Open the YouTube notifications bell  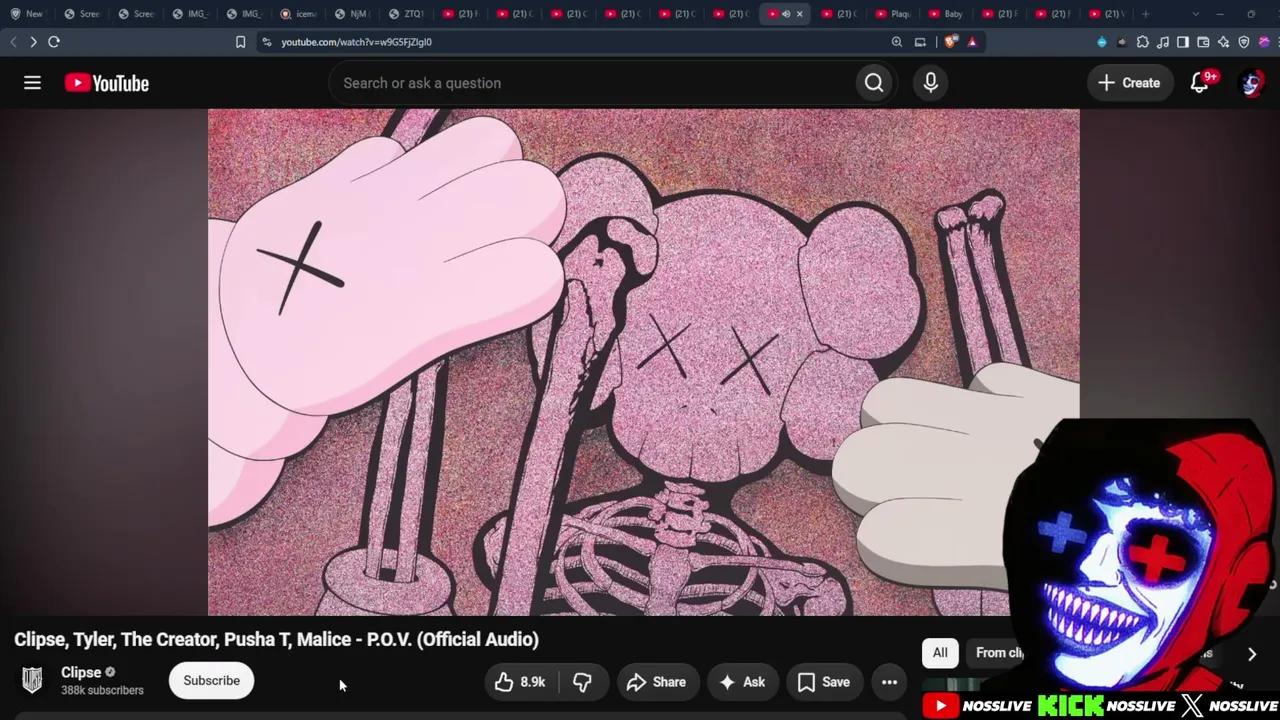1200,83
